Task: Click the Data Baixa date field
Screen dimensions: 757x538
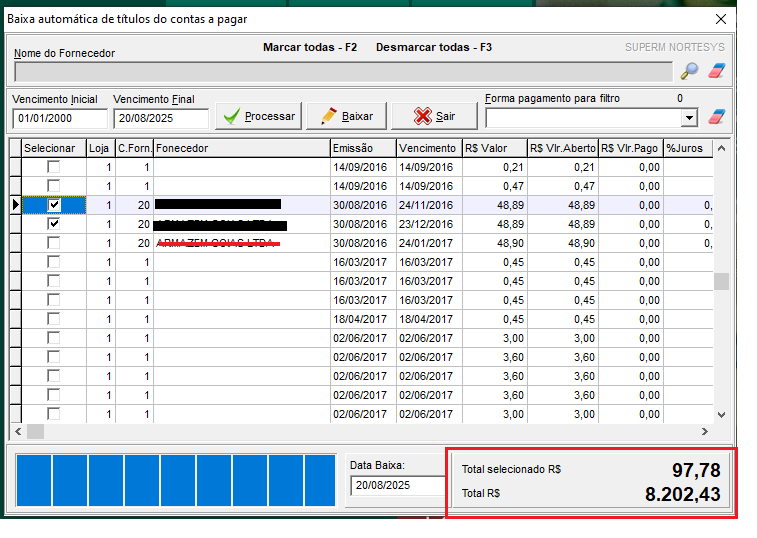Action: (396, 485)
